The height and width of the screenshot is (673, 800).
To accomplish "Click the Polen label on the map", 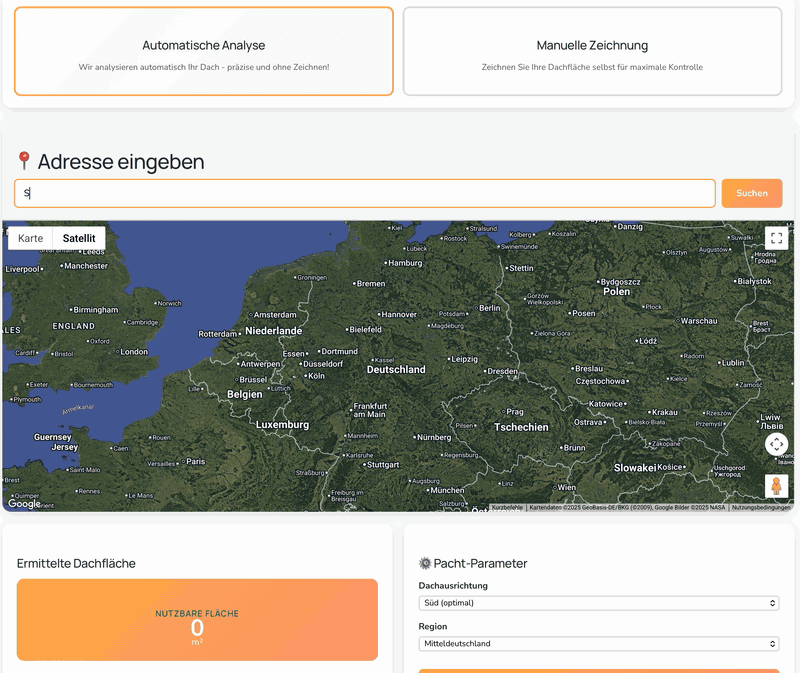I will point(617,292).
